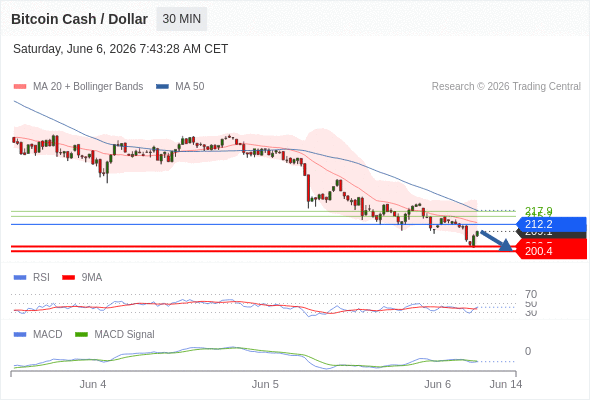
Task: Click the MA 20 + Bollinger Bands legend swatch
Action: coord(20,87)
